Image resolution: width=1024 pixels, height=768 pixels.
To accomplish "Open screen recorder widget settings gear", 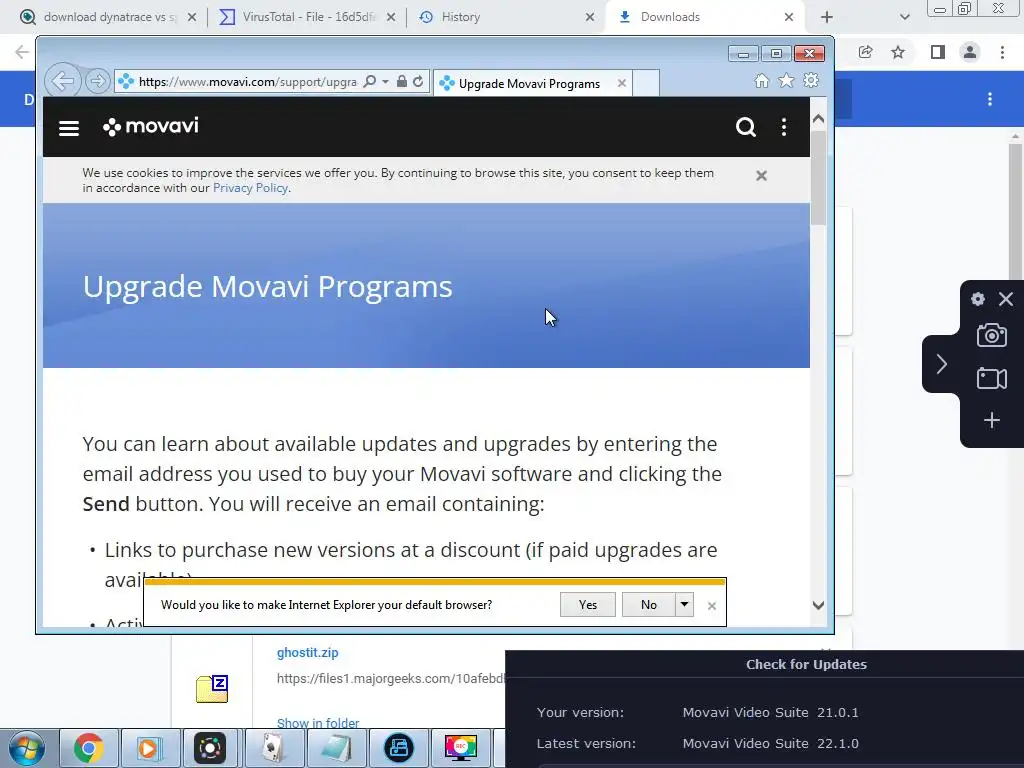I will click(x=978, y=299).
